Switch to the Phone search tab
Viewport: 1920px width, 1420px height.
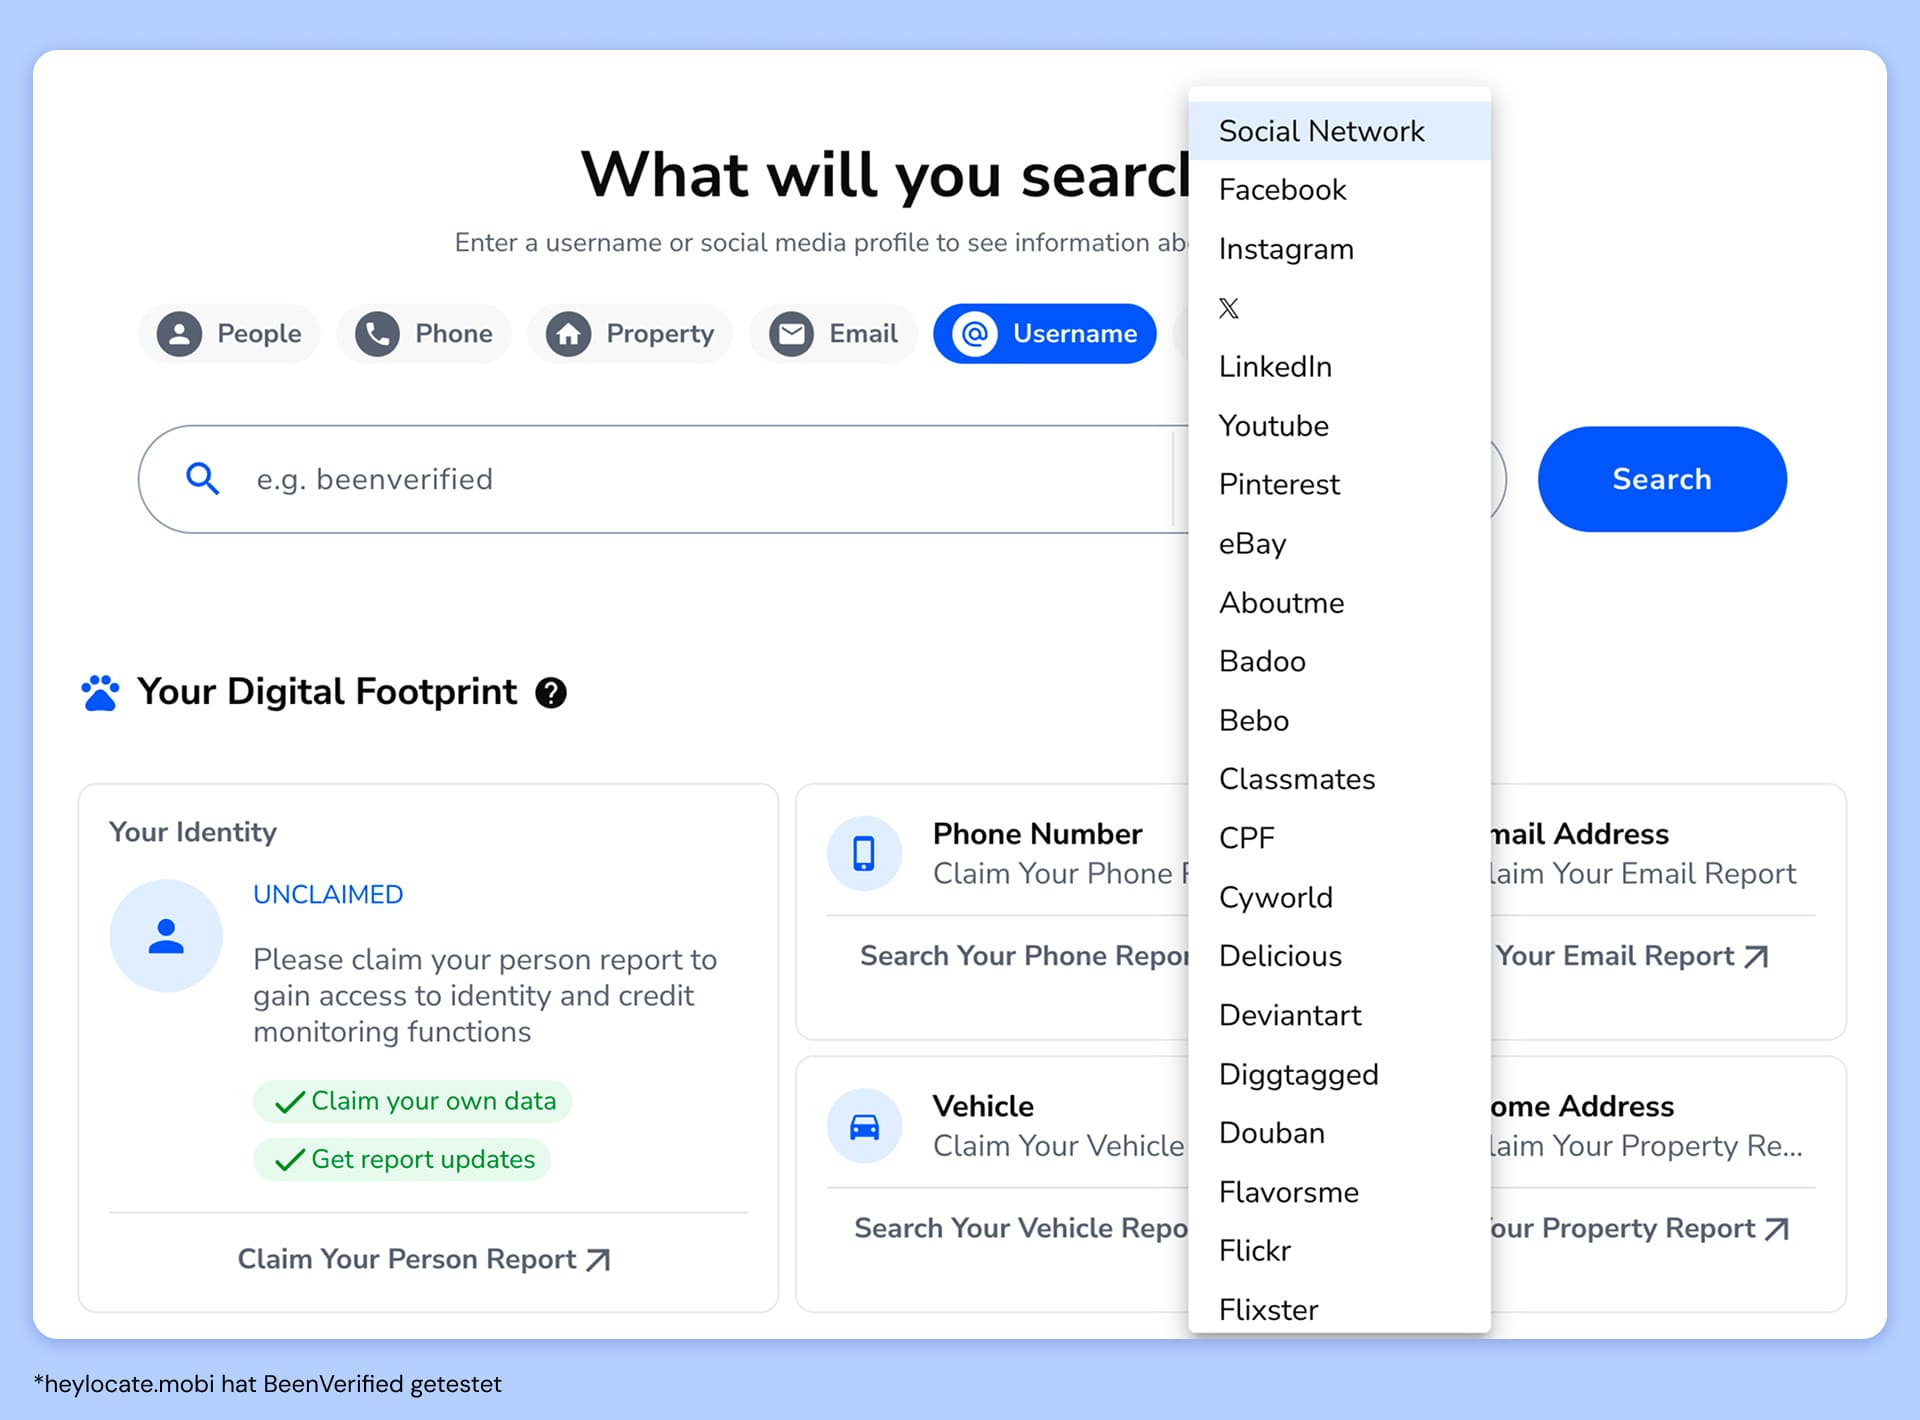(x=424, y=334)
